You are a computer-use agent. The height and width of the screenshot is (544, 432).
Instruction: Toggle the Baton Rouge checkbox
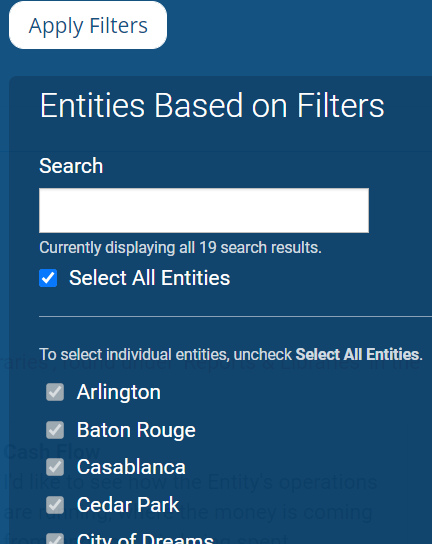55,430
